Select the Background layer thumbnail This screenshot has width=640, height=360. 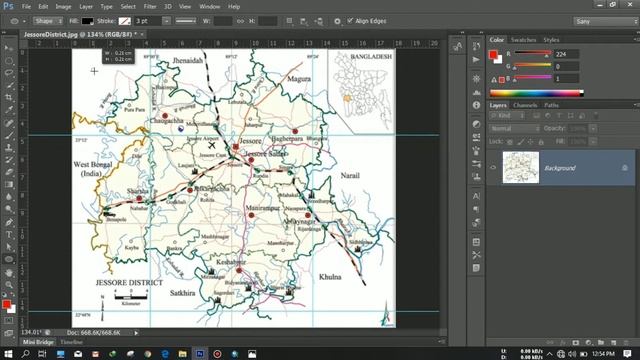coord(520,168)
